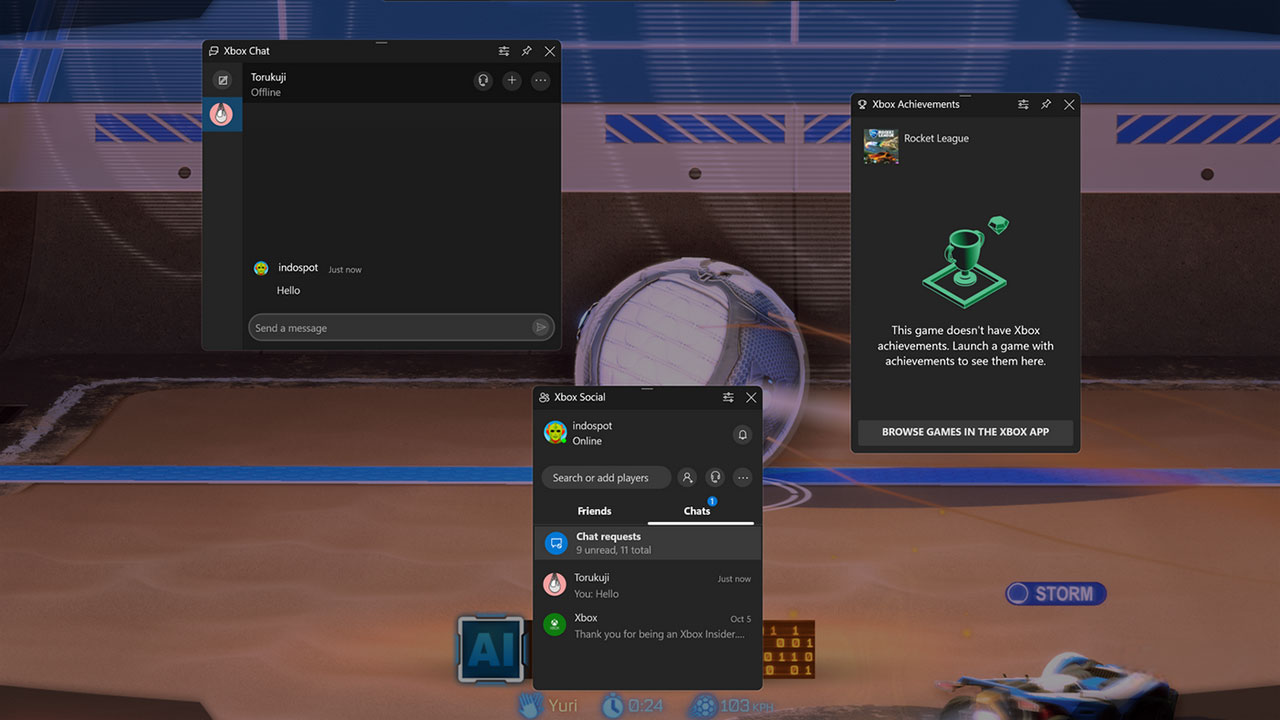Click the Xbox Chat title bar icon
This screenshot has width=1280, height=720.
click(213, 51)
